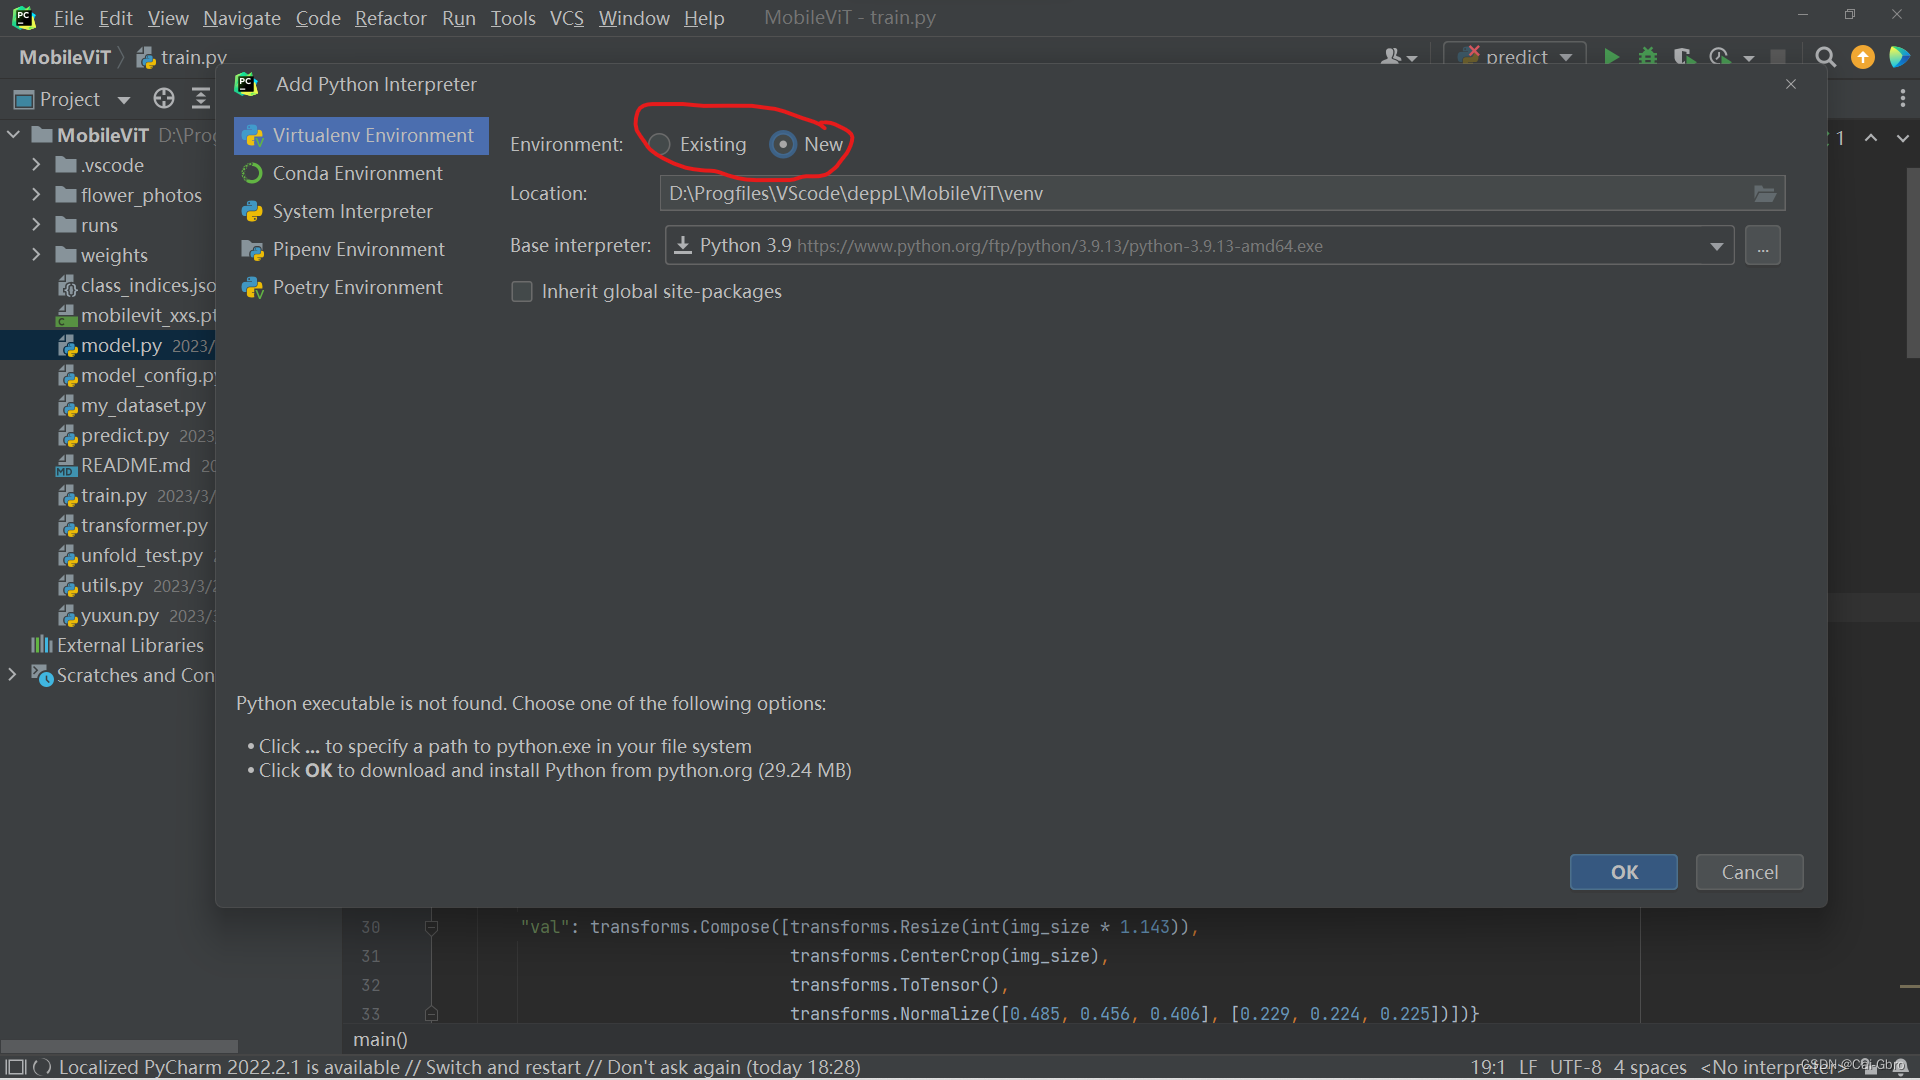Select transformer.py in project tree

(x=144, y=525)
